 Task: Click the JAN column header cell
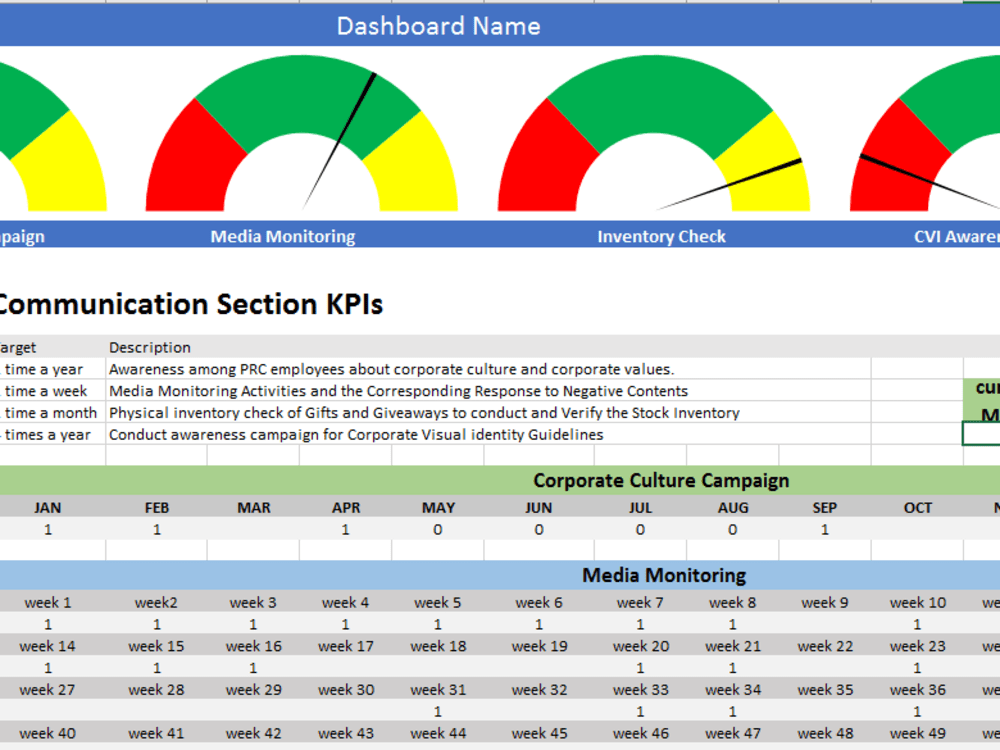[x=46, y=507]
